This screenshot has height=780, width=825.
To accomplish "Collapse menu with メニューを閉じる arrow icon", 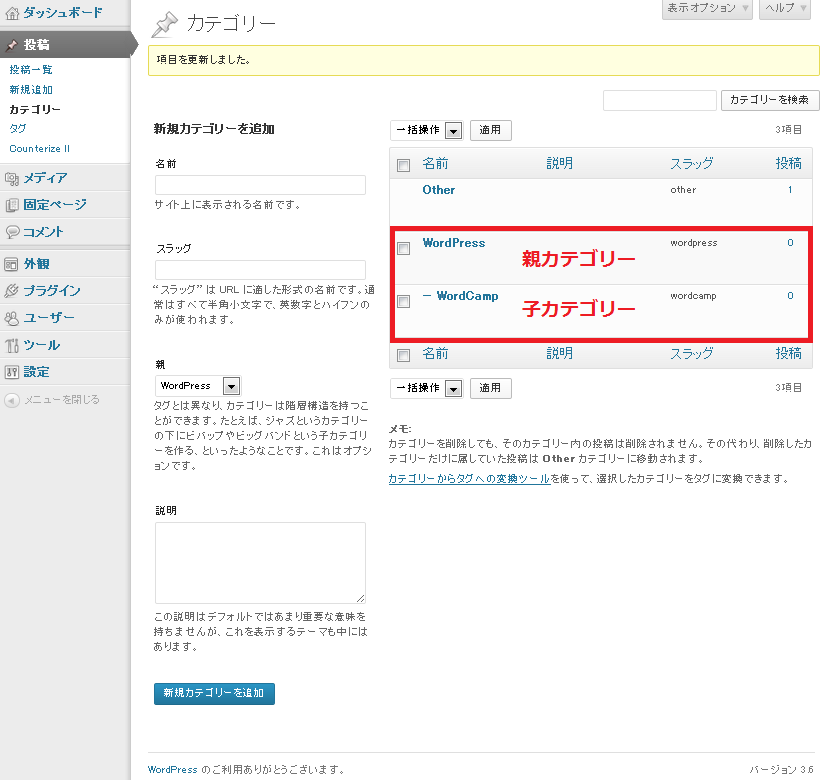I will 12,400.
